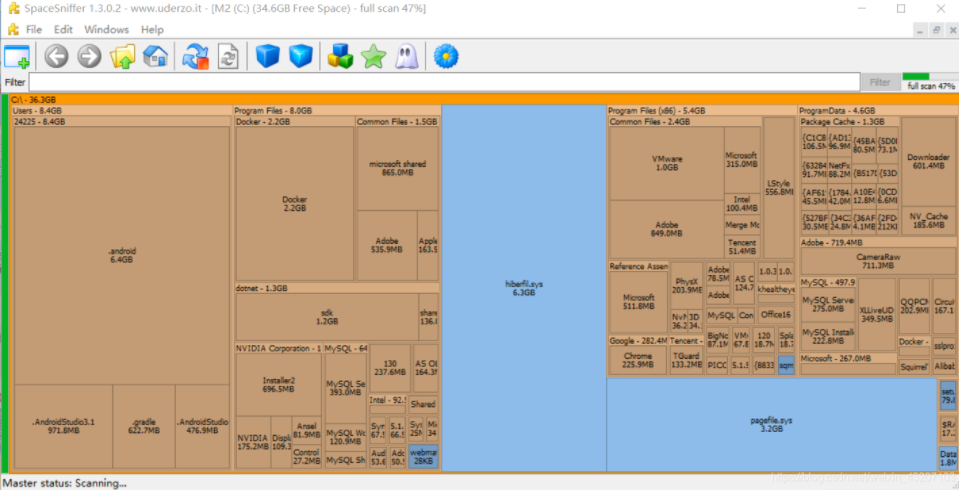Select the Microsoft 511.8MB block
This screenshot has height=490, width=959.
click(x=639, y=302)
